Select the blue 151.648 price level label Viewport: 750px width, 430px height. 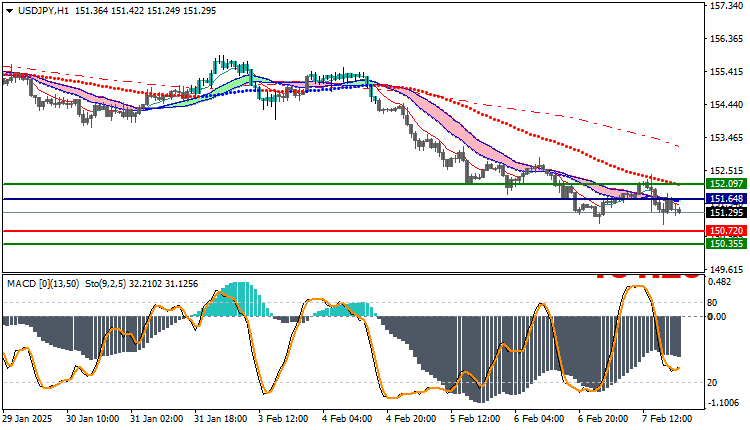[727, 199]
